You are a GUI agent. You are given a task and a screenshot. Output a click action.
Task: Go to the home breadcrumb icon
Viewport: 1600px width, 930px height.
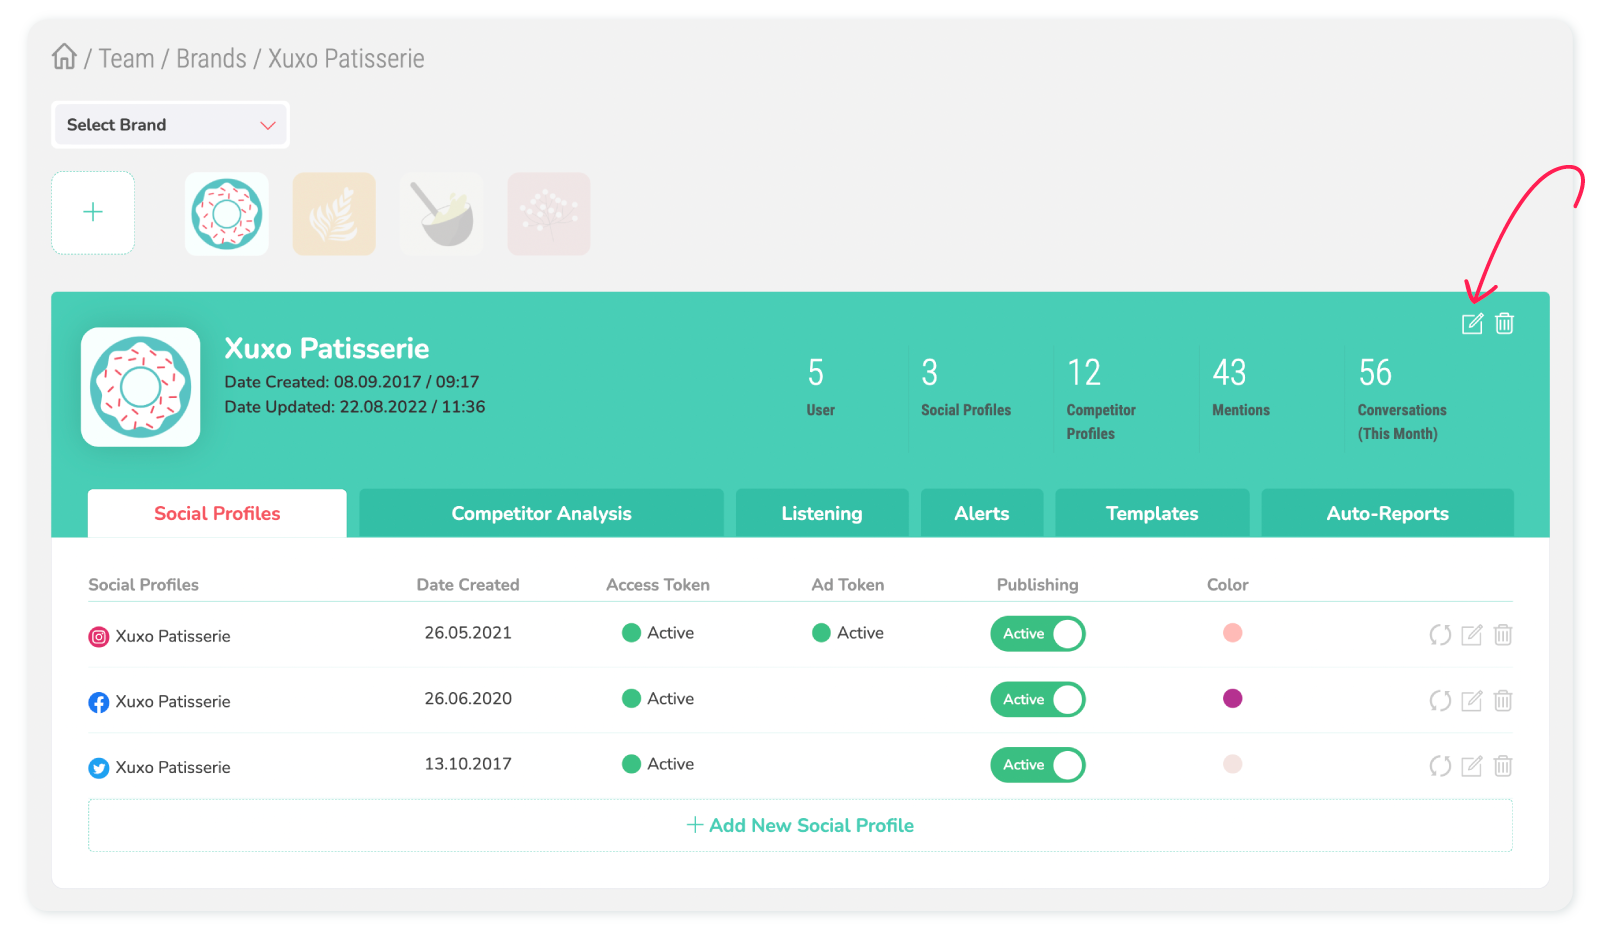pyautogui.click(x=64, y=57)
